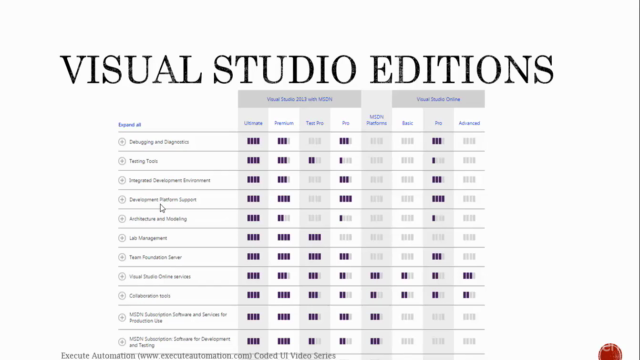This screenshot has width=640, height=360.
Task: Expand MSDN Subscription Software and Services row
Action: tap(122, 318)
